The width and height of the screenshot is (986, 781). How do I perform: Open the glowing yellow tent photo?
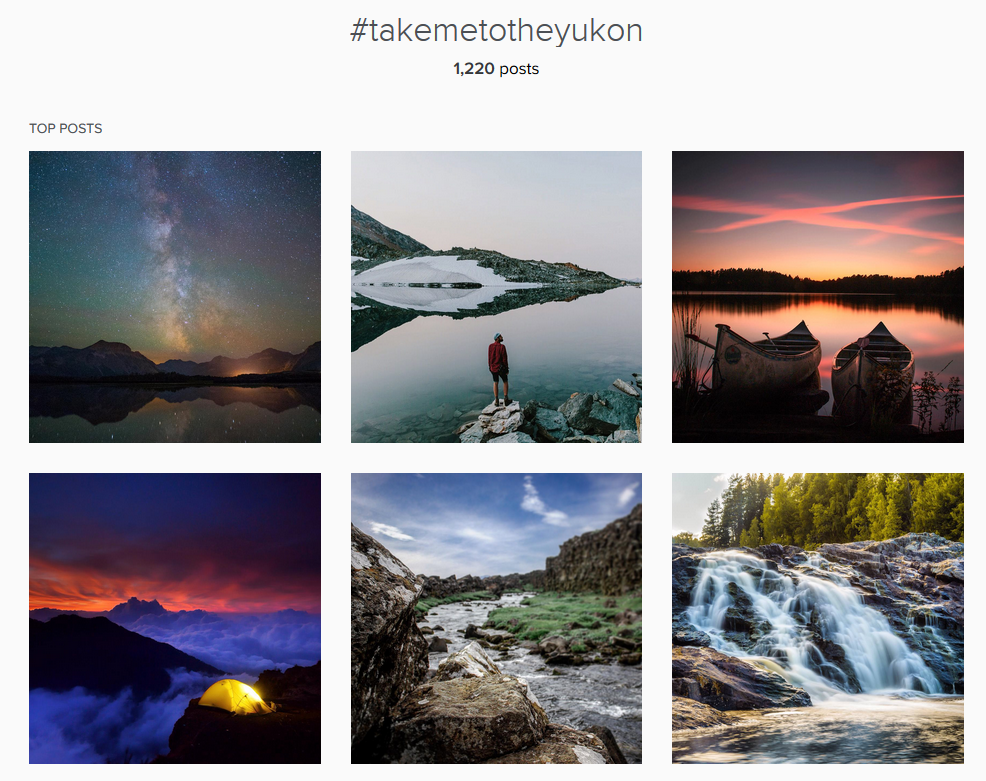coord(175,619)
